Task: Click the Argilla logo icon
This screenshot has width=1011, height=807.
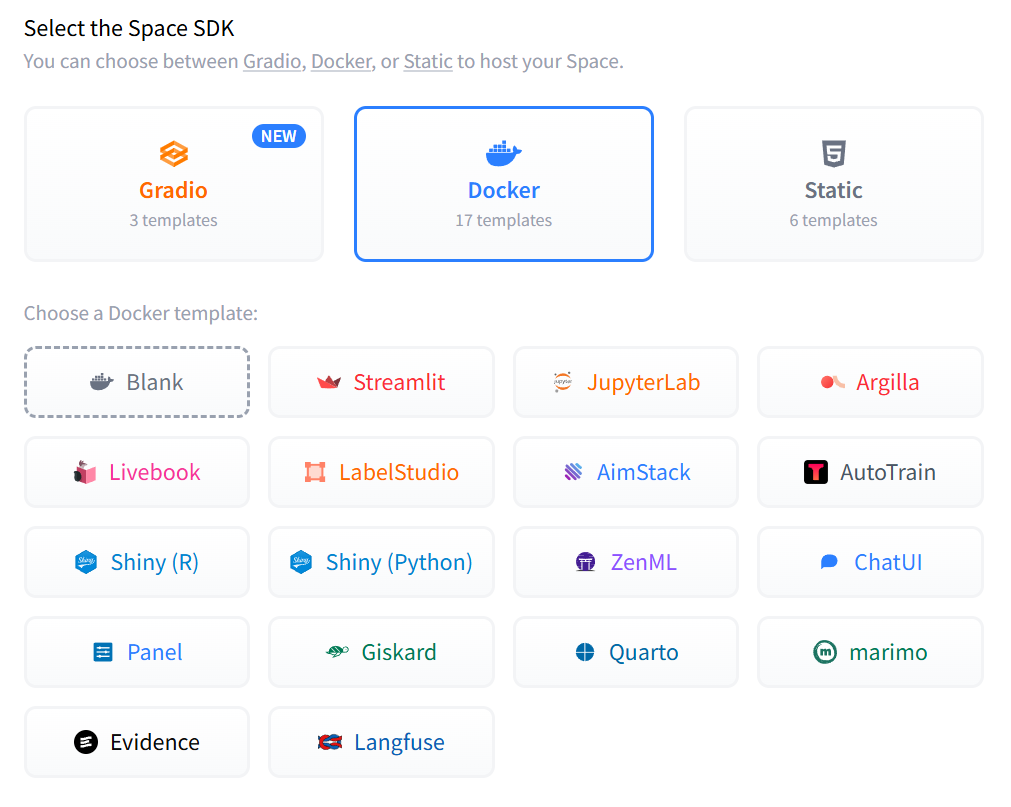Action: pyautogui.click(x=832, y=382)
